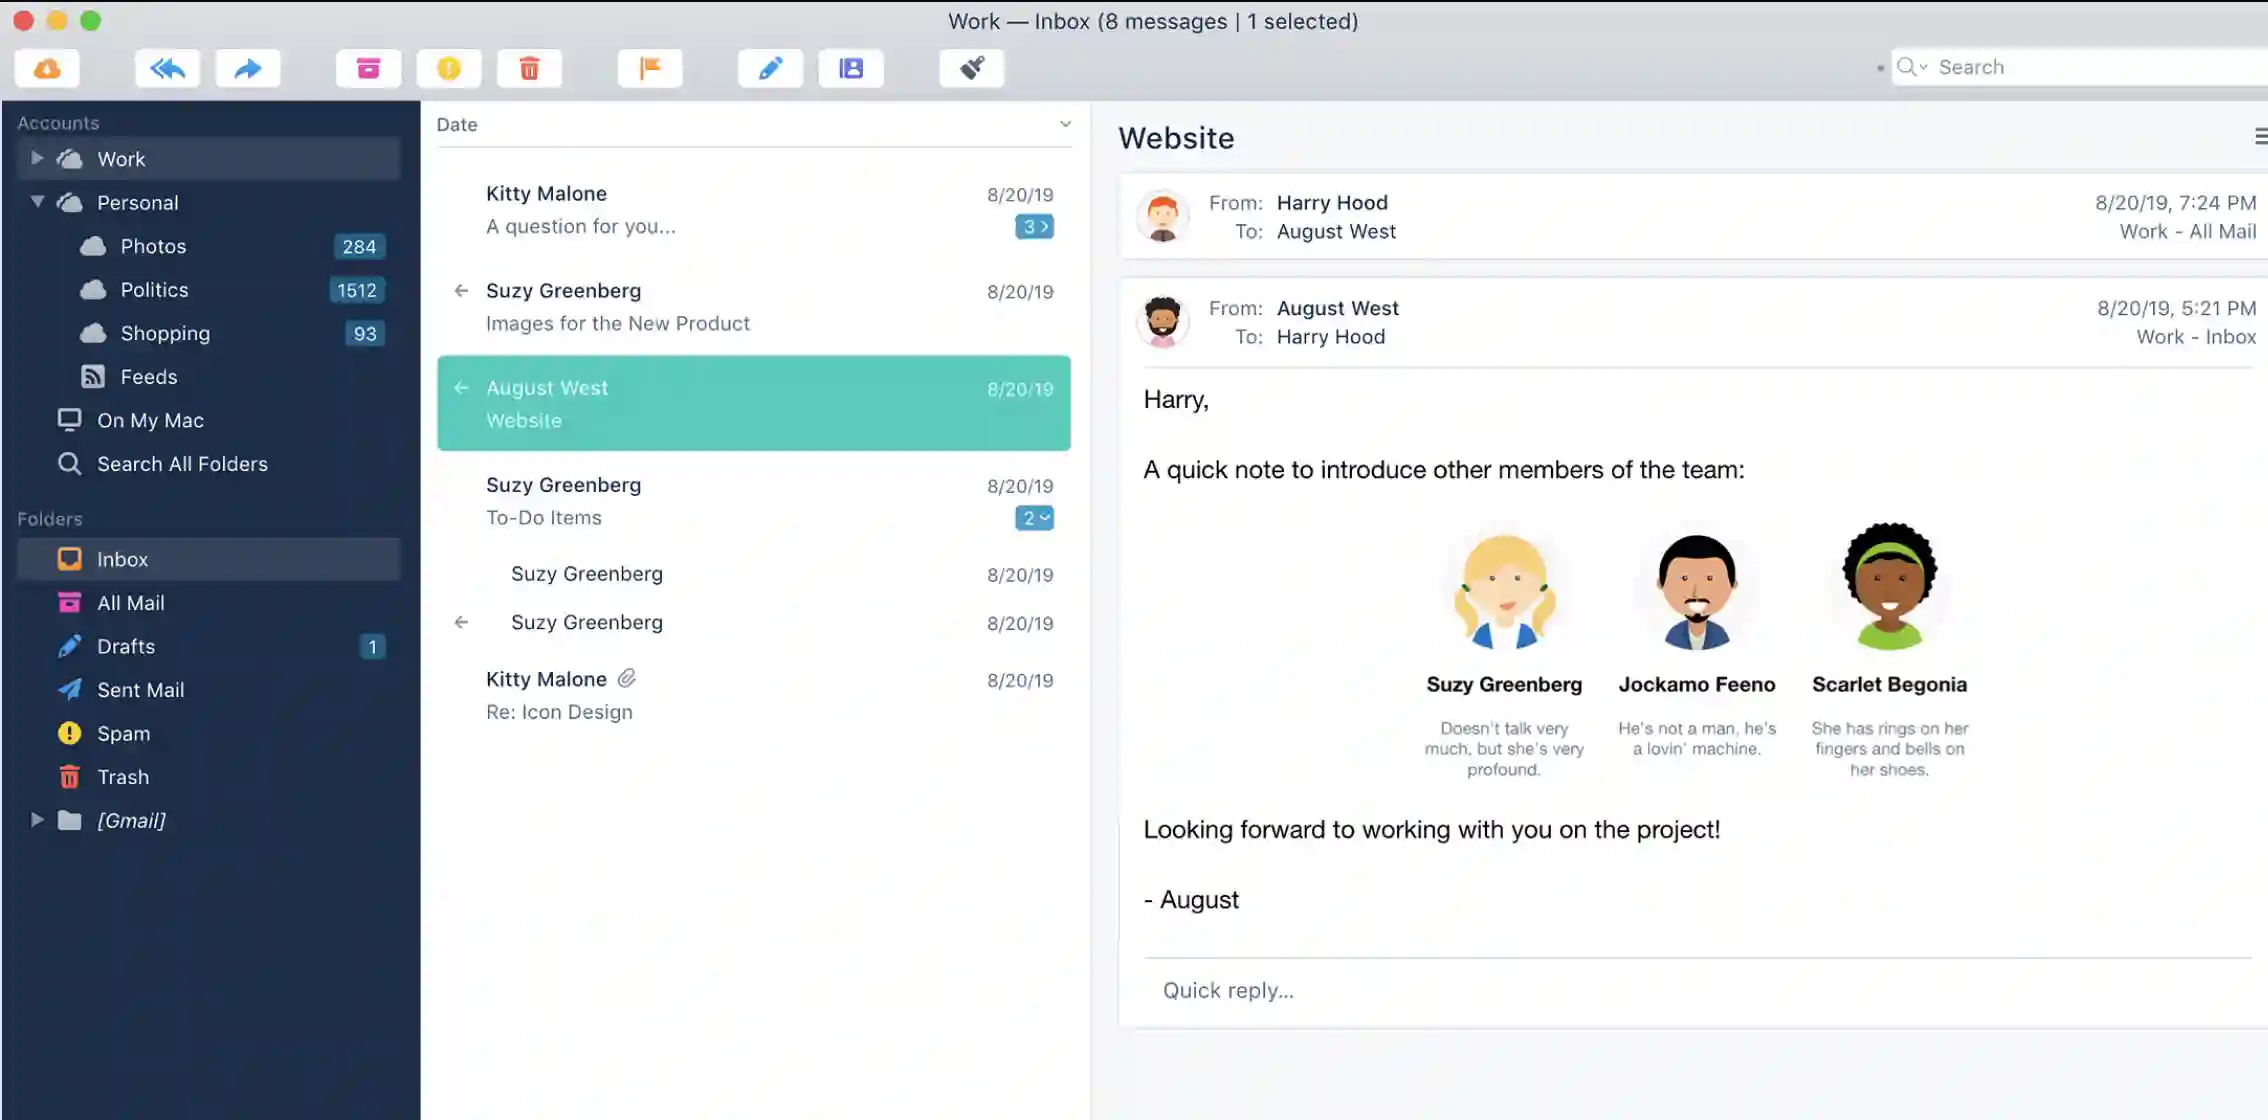Select the Archive icon in toolbar

click(x=367, y=67)
